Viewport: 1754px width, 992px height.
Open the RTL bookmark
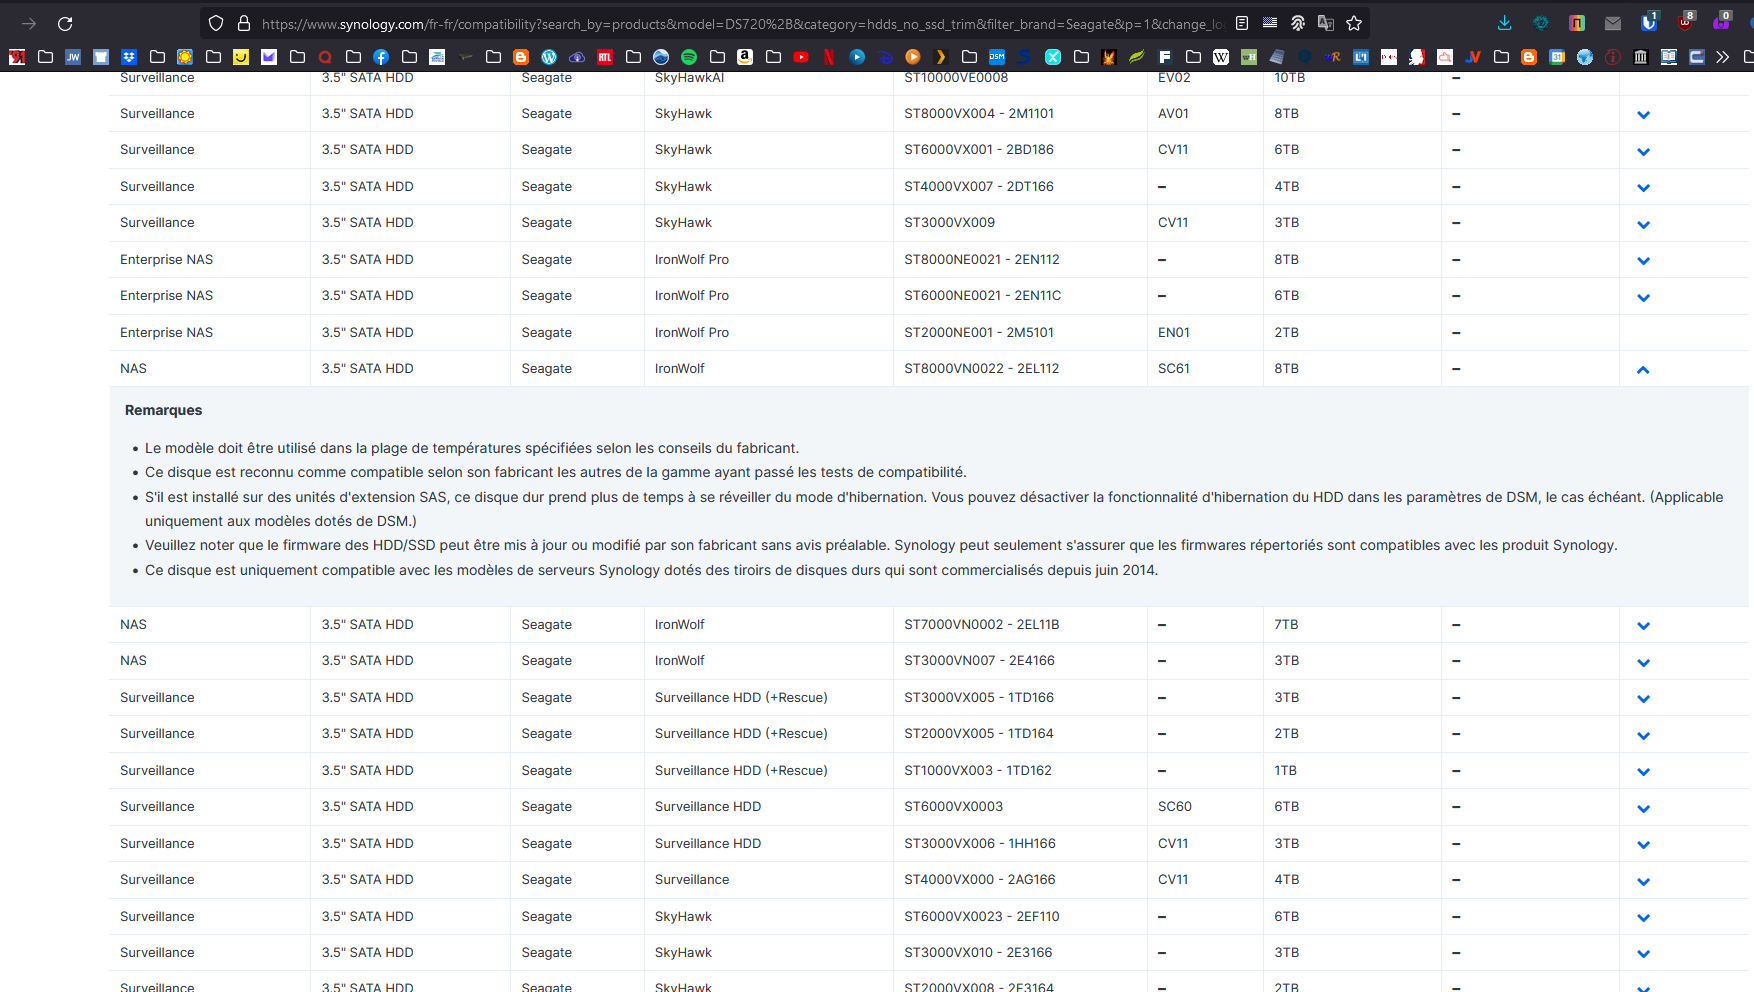pyautogui.click(x=605, y=57)
